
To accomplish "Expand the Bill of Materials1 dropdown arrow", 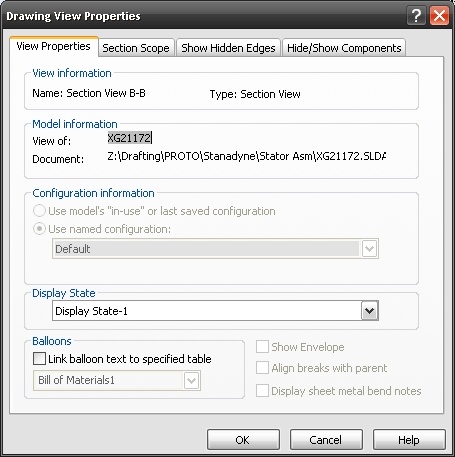I will [191, 380].
